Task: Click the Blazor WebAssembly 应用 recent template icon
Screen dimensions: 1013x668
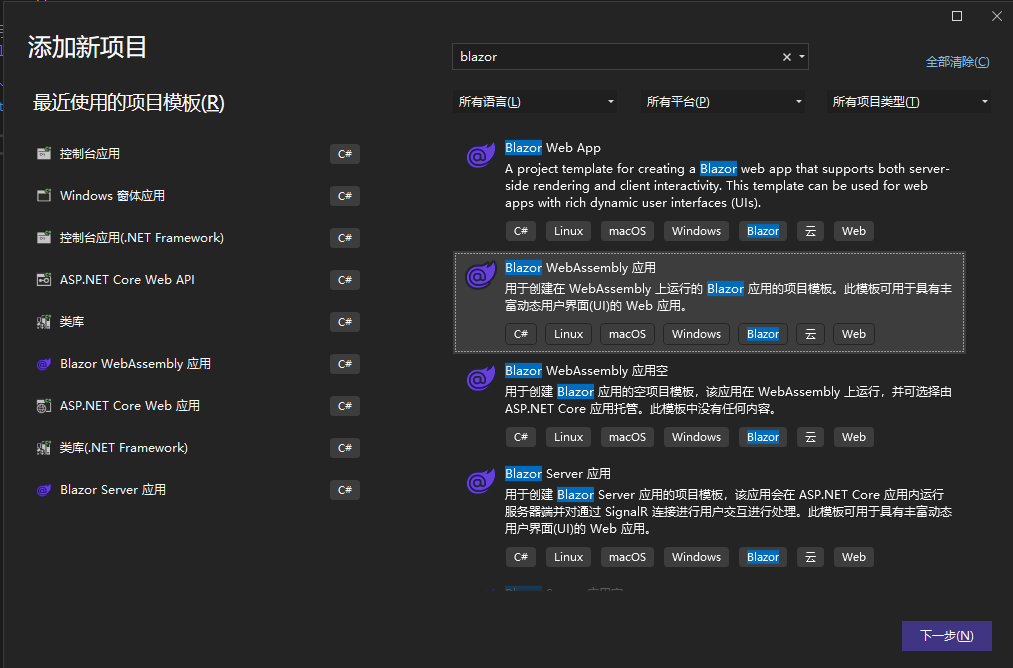Action: click(44, 364)
